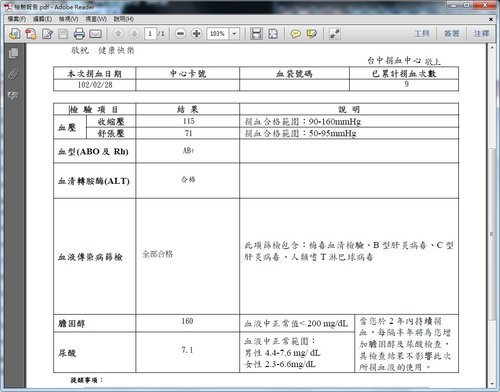The height and width of the screenshot is (392, 500).
Task: Click the page number input box
Action: click(x=150, y=34)
